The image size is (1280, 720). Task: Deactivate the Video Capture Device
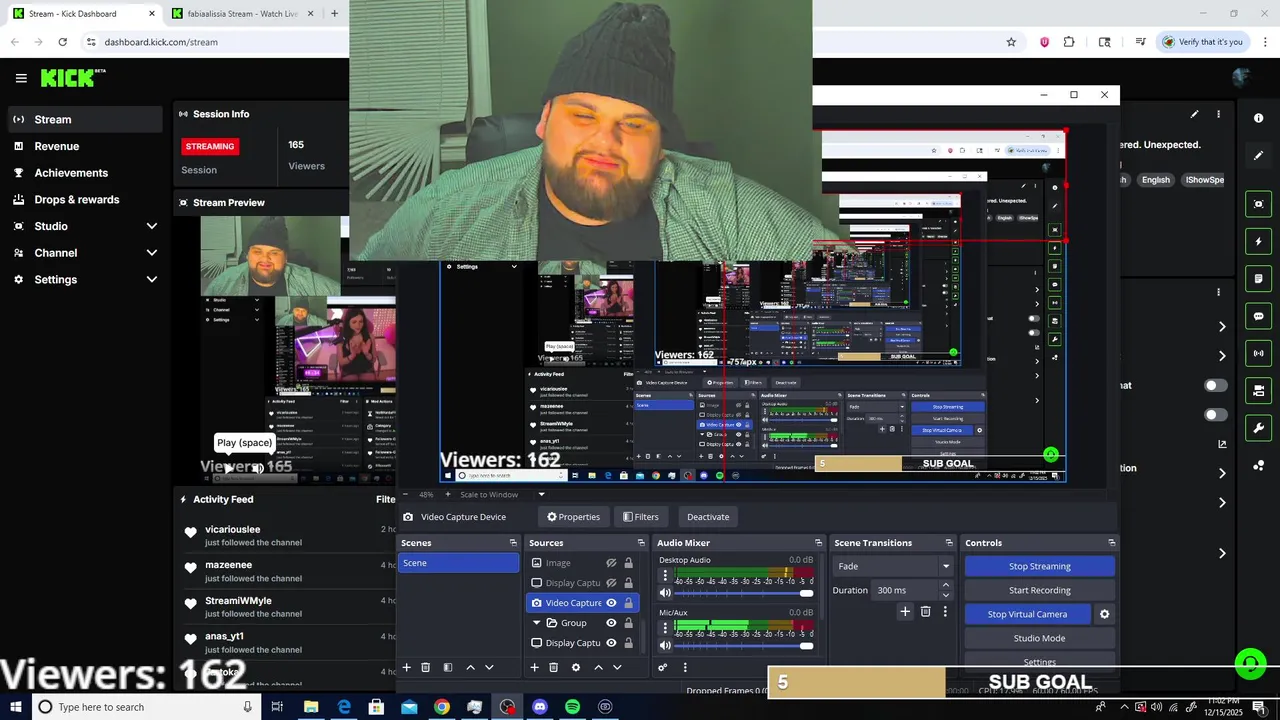707,517
